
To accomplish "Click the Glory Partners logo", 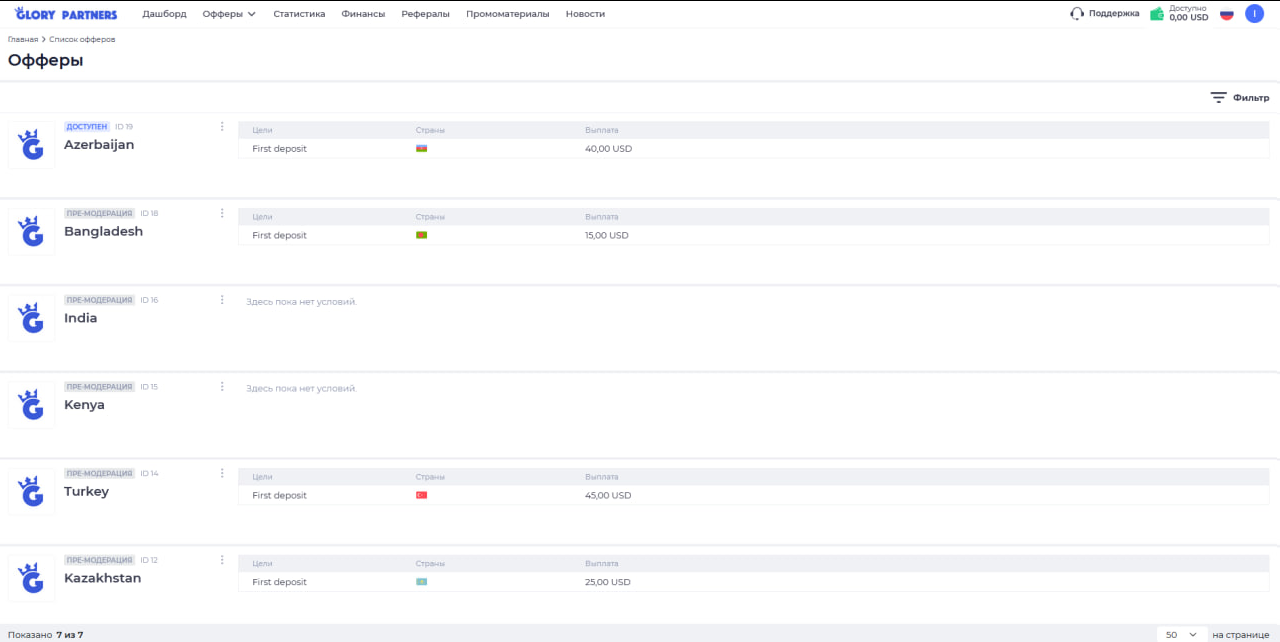I will pos(66,14).
